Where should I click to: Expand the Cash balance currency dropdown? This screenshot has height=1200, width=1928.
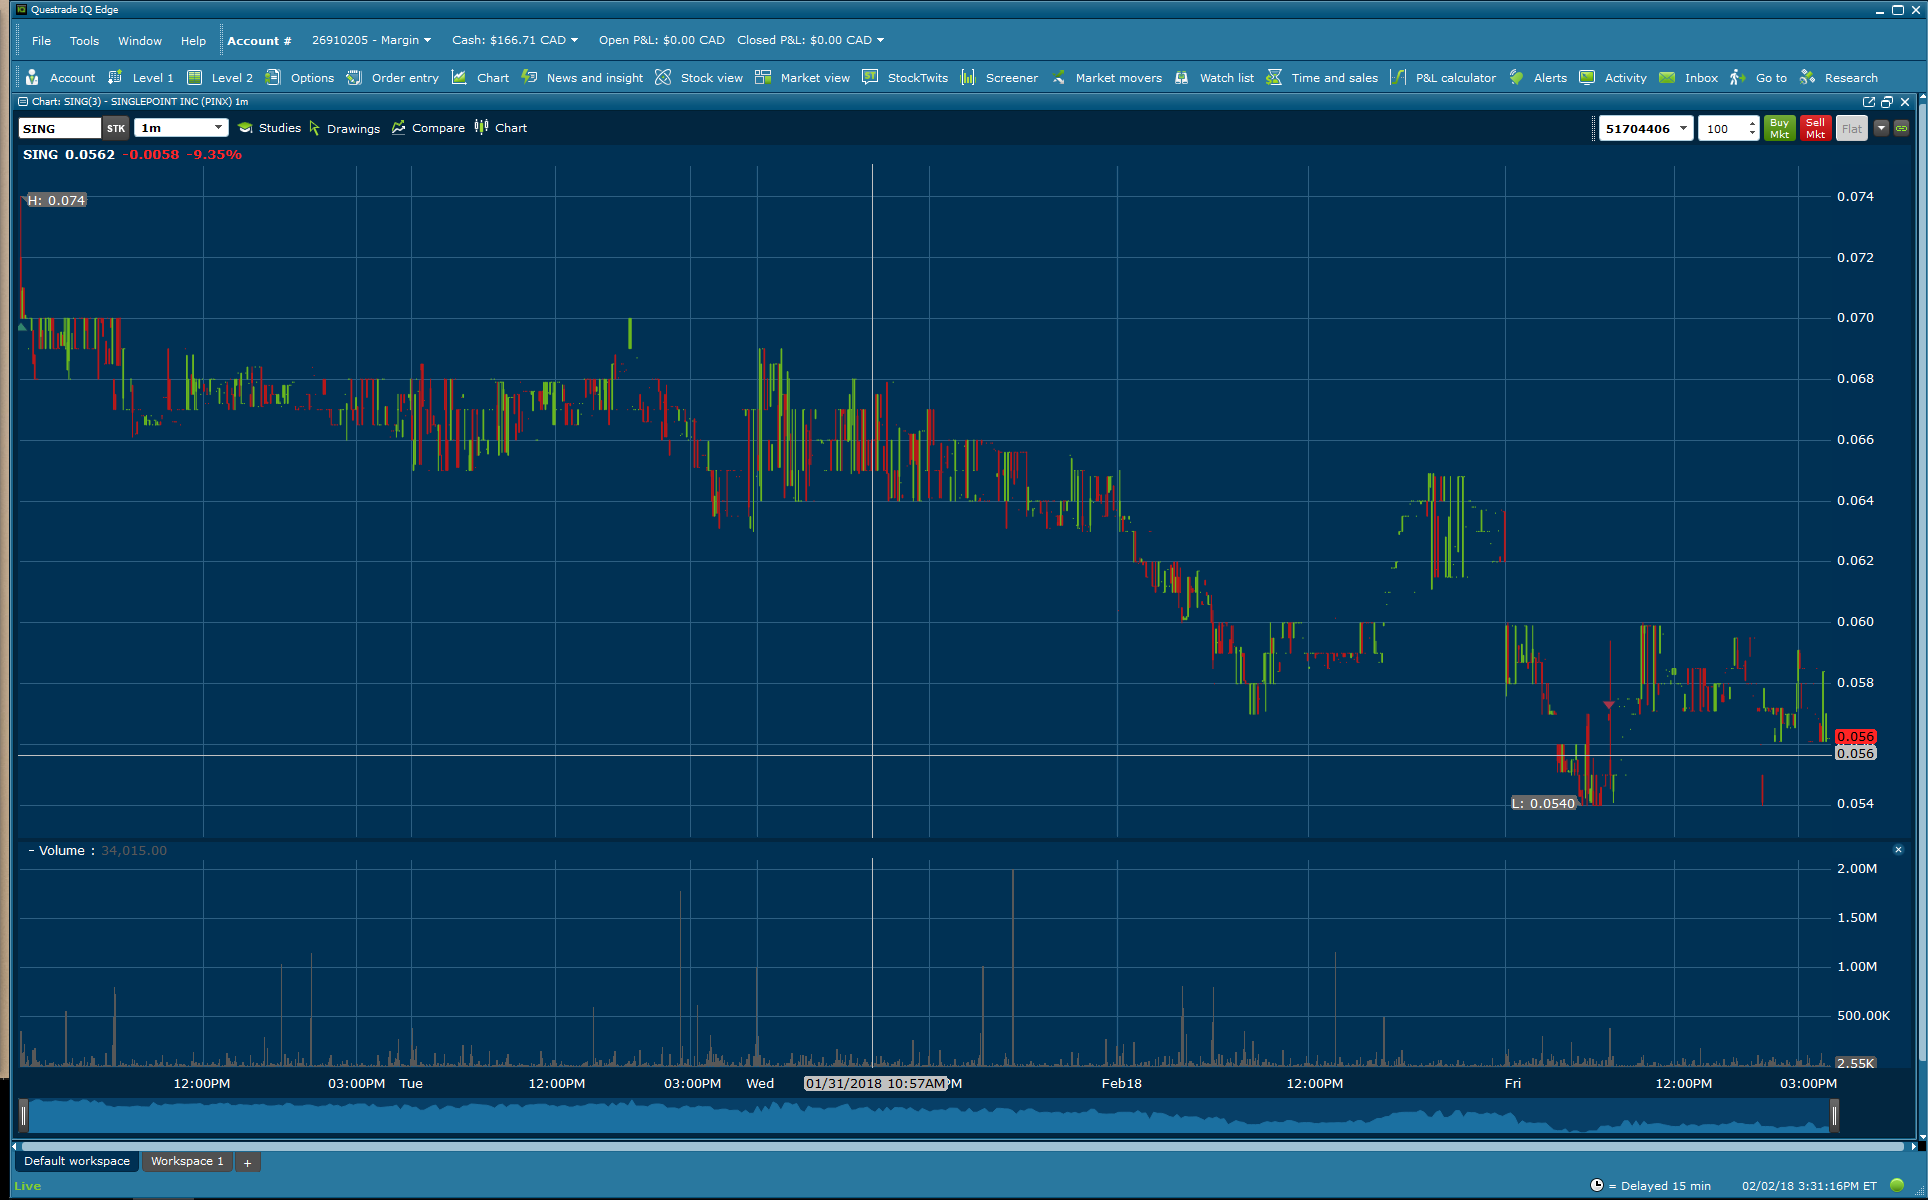(574, 41)
